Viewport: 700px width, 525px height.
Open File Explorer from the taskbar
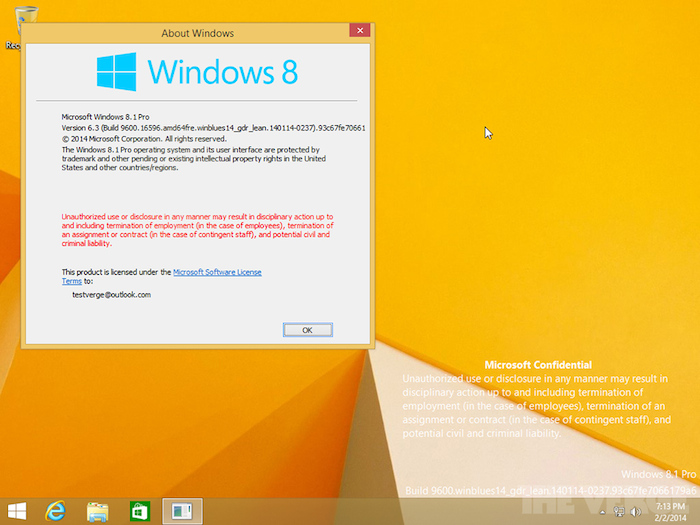[x=98, y=511]
